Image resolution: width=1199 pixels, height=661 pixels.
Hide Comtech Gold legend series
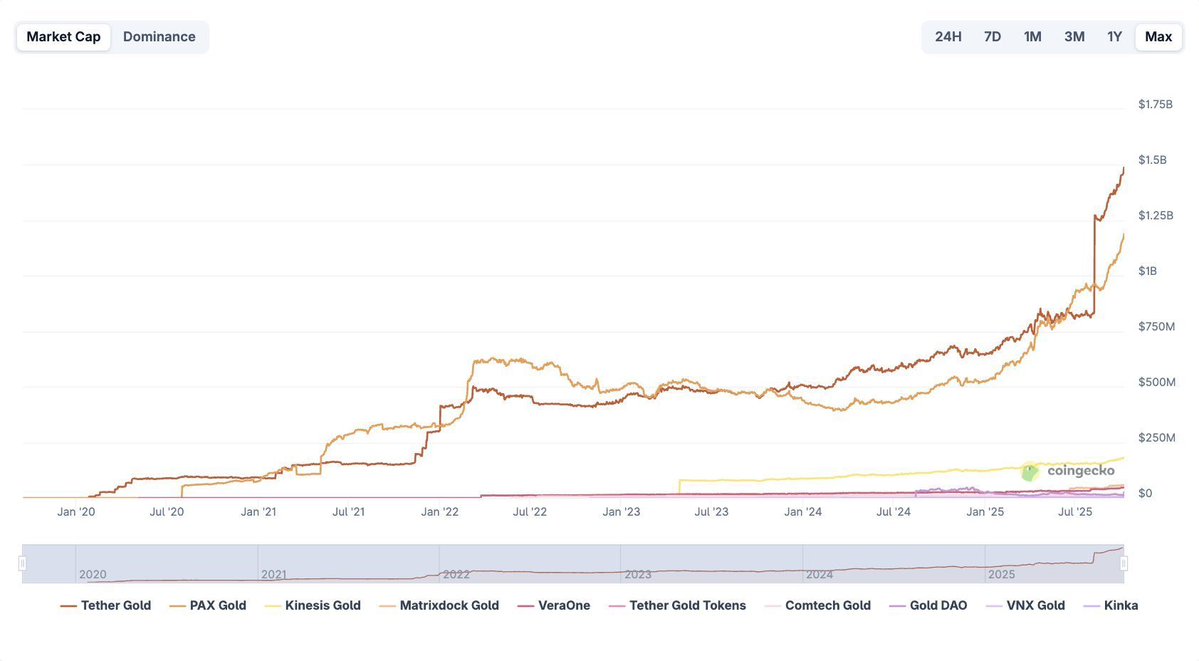818,605
